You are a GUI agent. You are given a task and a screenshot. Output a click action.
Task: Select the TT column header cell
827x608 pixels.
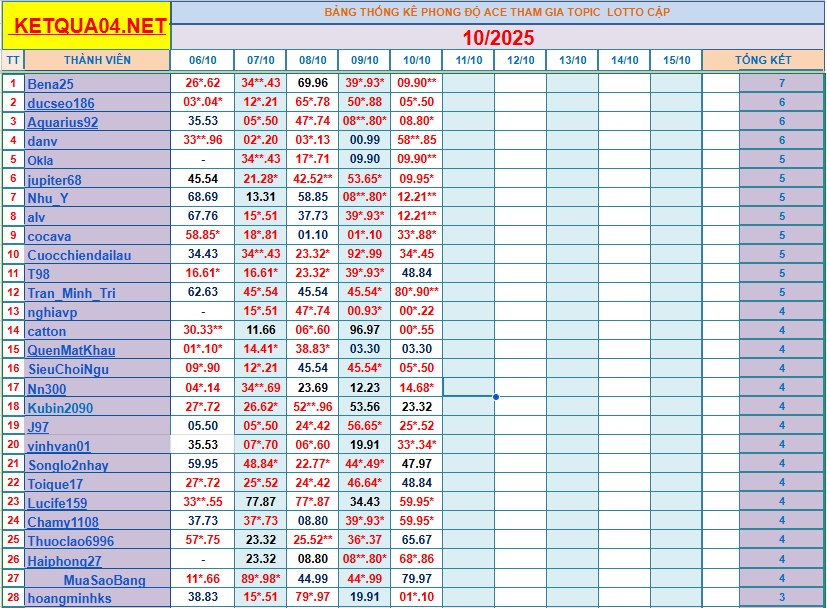point(13,60)
